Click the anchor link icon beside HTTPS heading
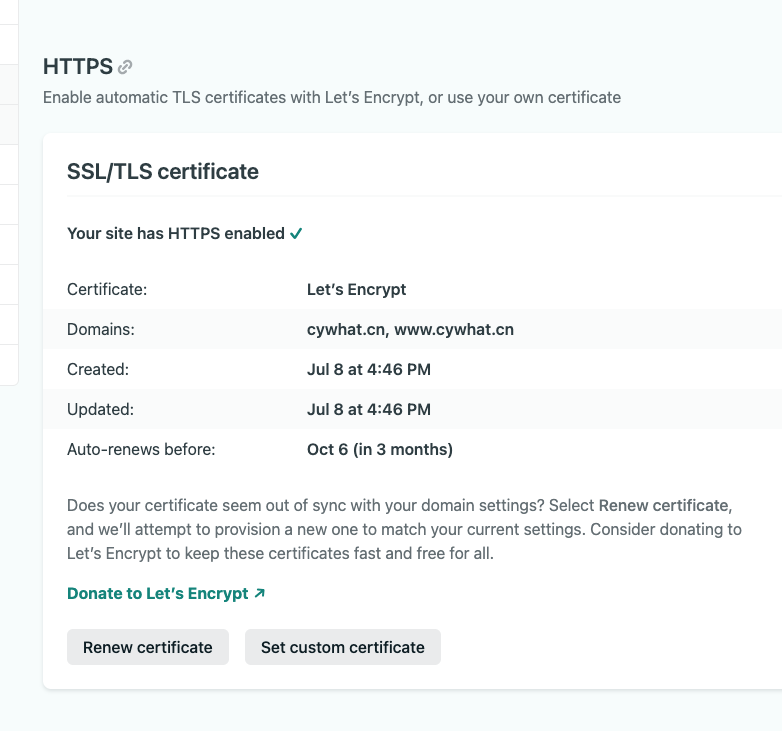 pos(125,68)
